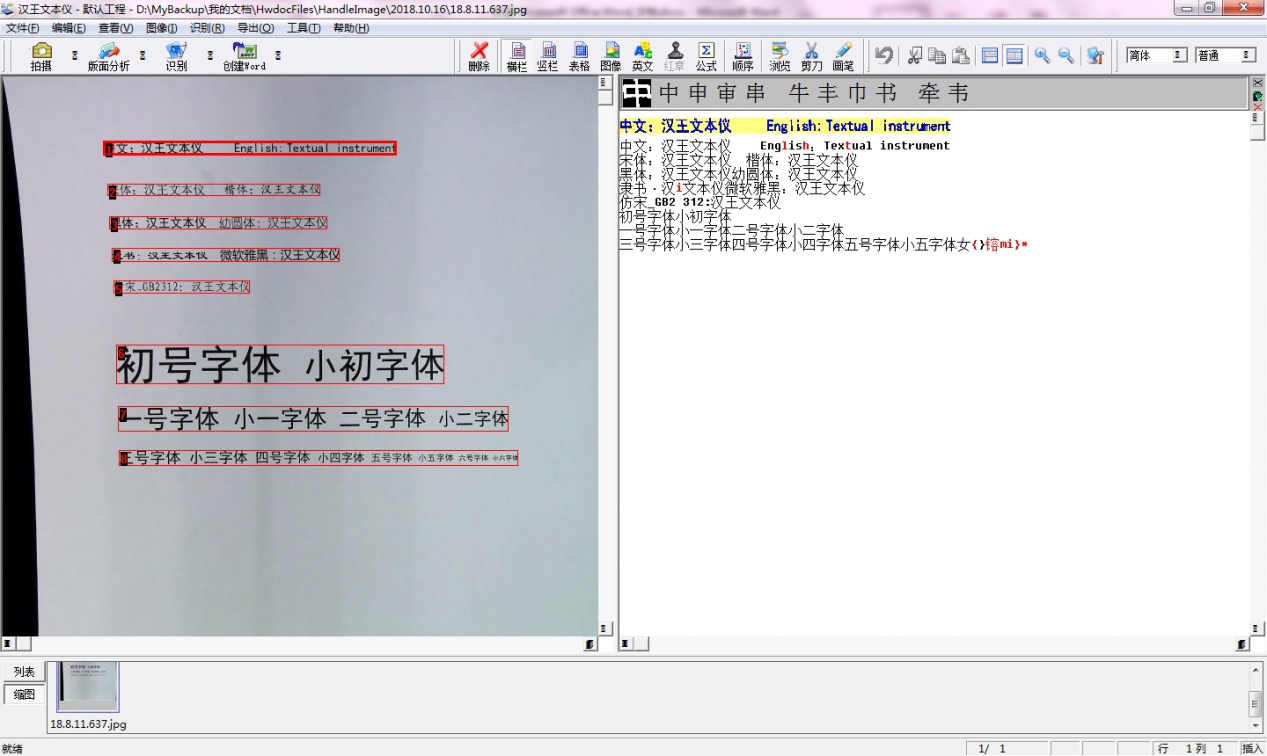Open the 简体 character set dropdown
1267x756 pixels.
pos(1179,55)
